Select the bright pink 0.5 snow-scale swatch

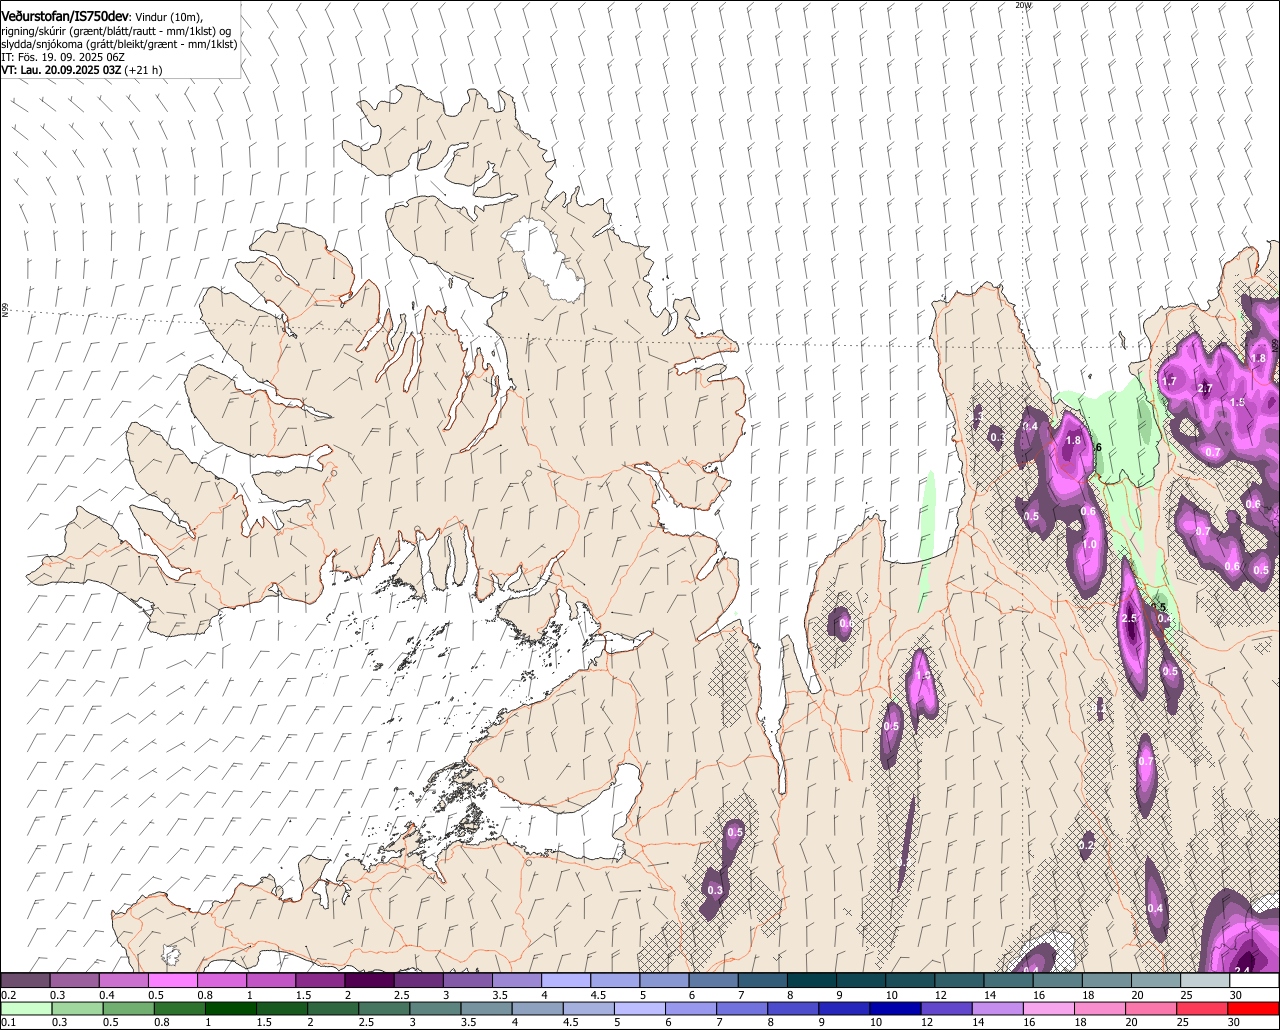point(172,981)
